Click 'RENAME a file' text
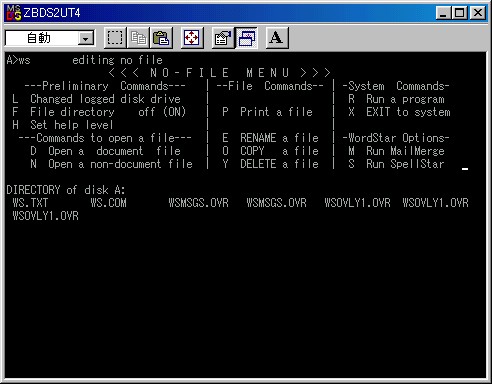The height and width of the screenshot is (384, 492). (x=279, y=138)
